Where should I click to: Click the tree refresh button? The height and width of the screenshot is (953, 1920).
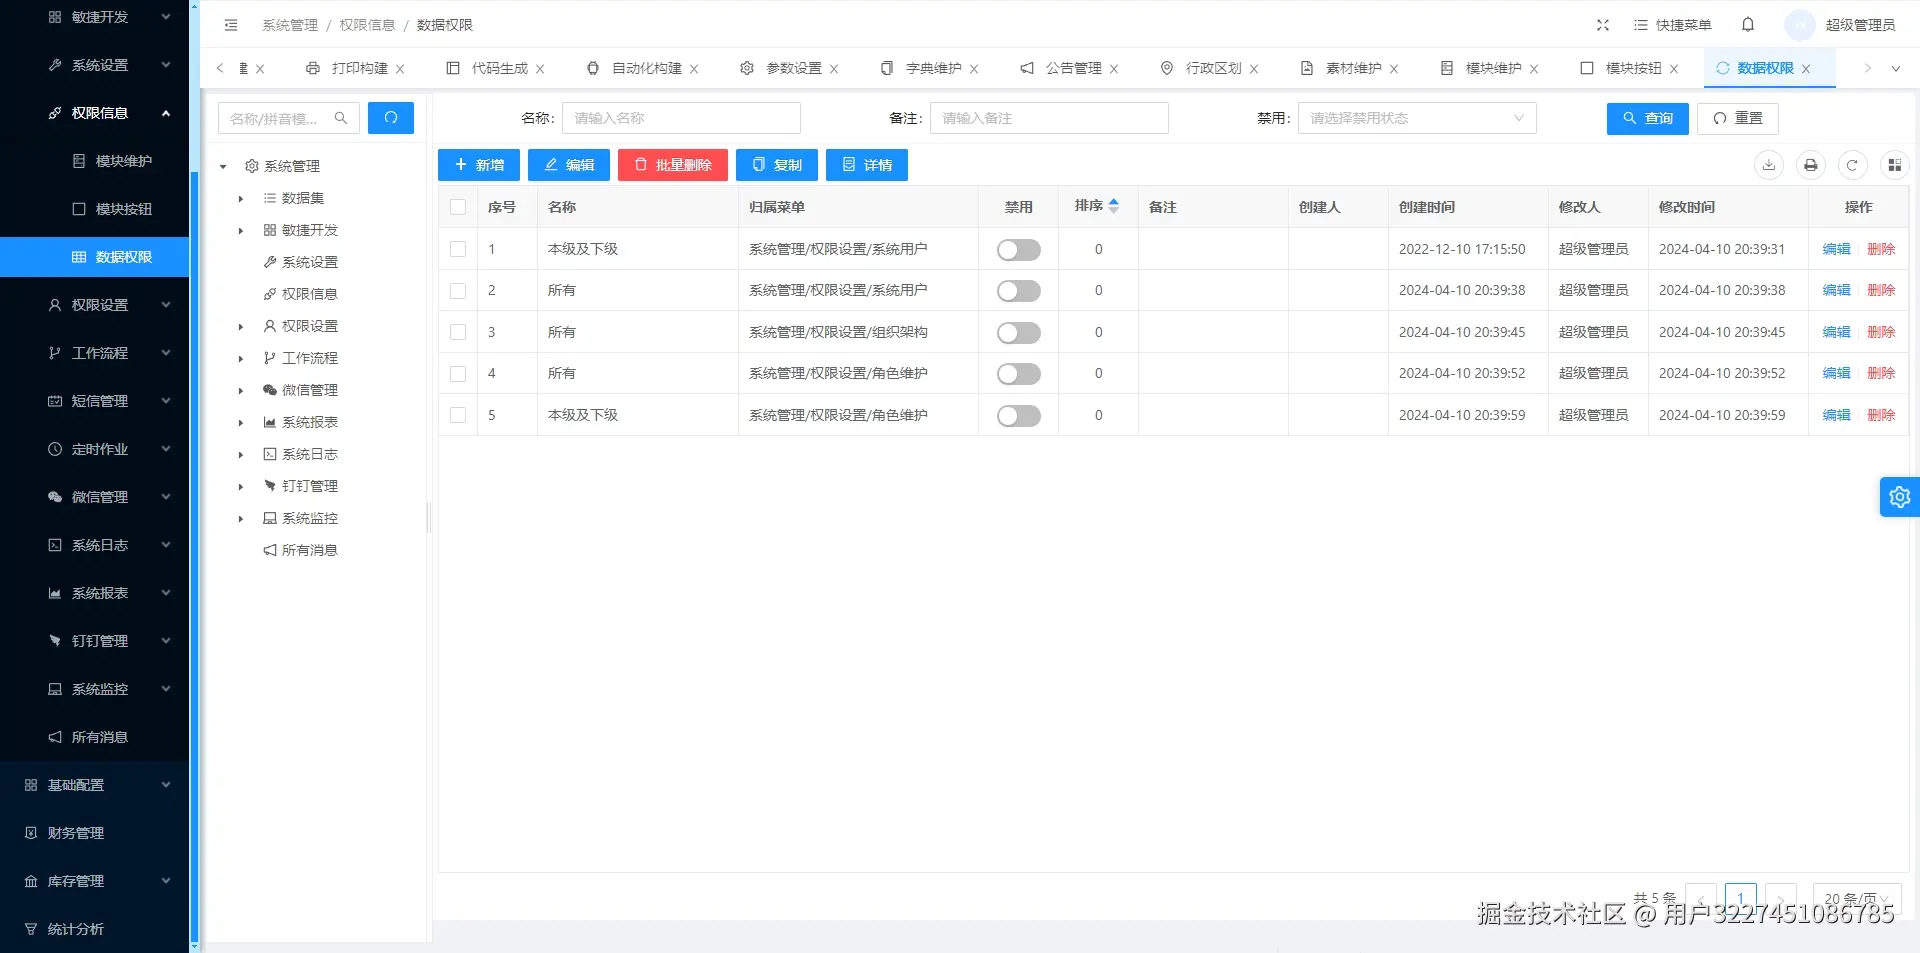391,118
